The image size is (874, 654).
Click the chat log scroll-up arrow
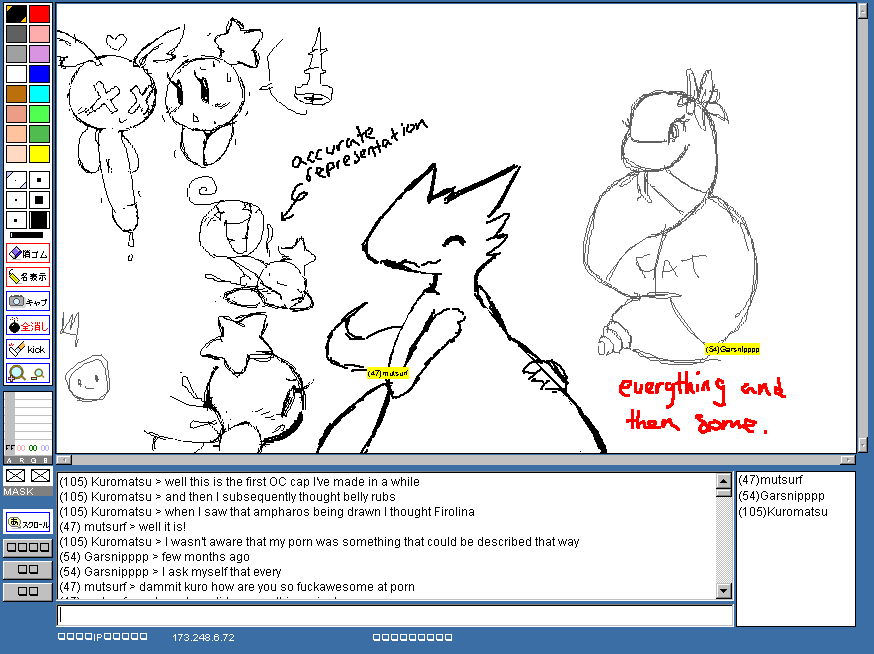click(x=724, y=481)
